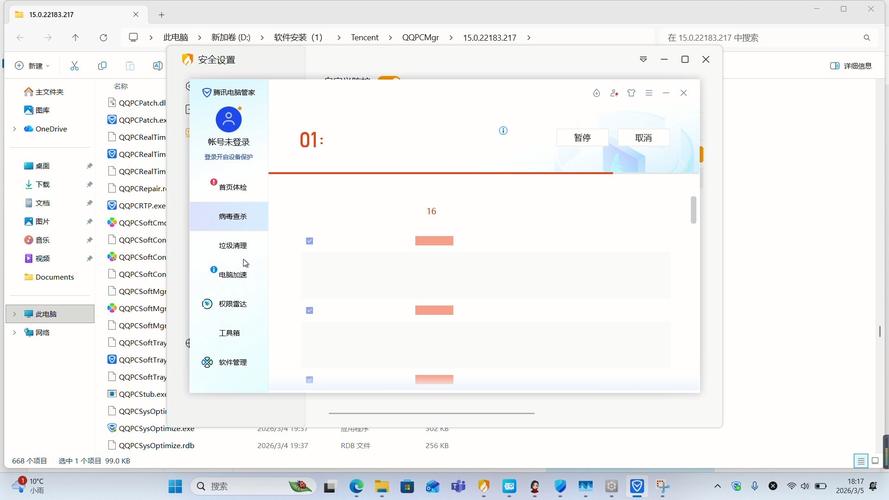Image resolution: width=889 pixels, height=500 pixels.
Task: Click the Explorer back arrow
Action: point(20,37)
